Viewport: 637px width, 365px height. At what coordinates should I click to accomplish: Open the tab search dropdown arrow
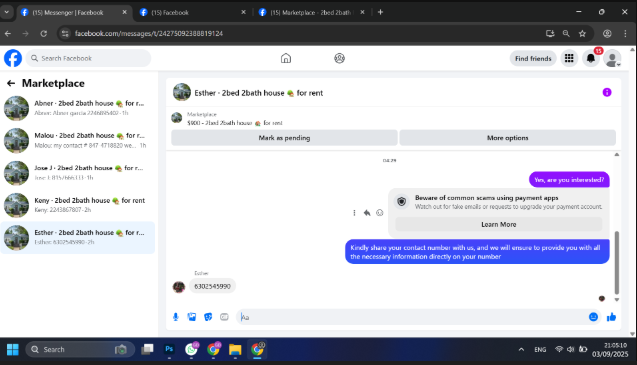coord(6,12)
